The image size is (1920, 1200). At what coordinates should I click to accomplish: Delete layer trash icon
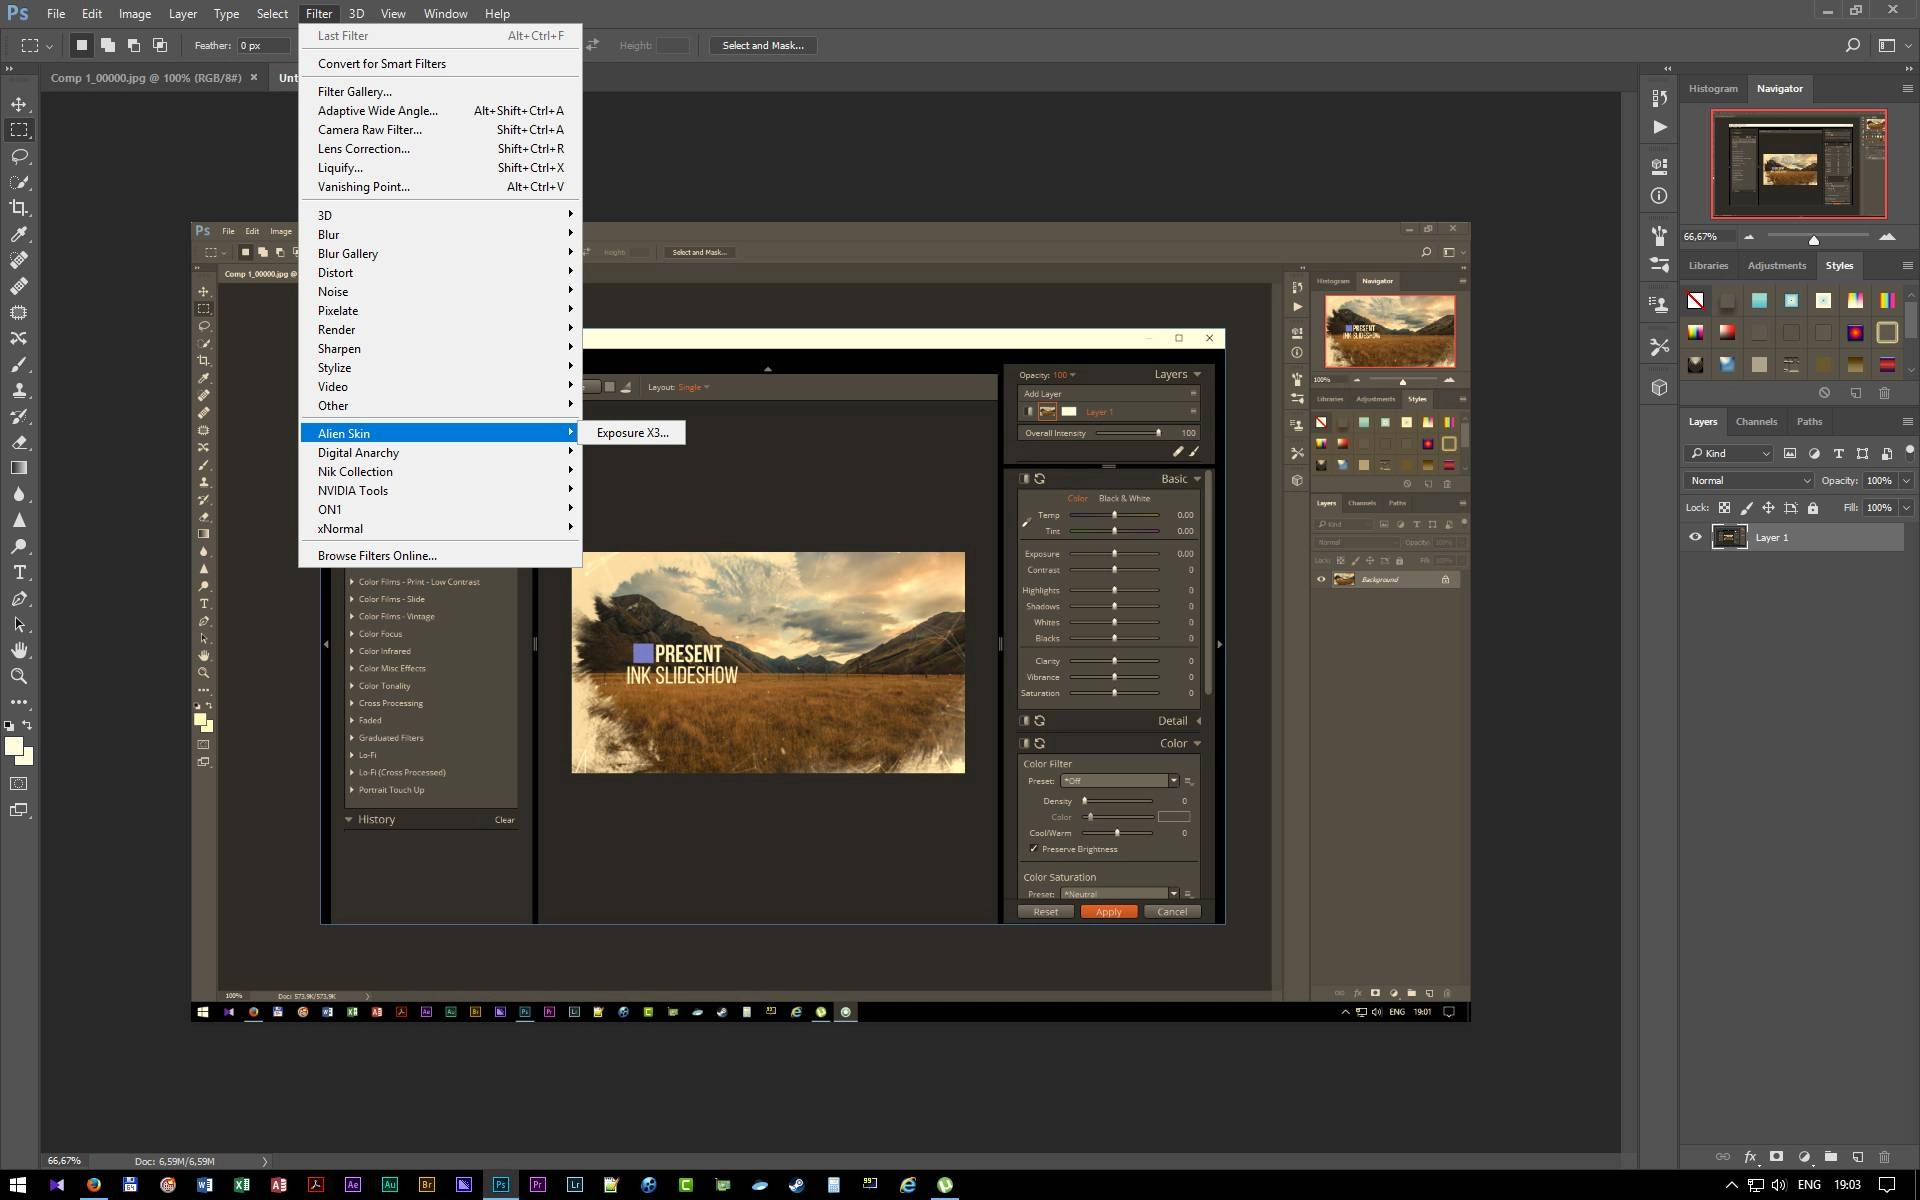1885,1157
